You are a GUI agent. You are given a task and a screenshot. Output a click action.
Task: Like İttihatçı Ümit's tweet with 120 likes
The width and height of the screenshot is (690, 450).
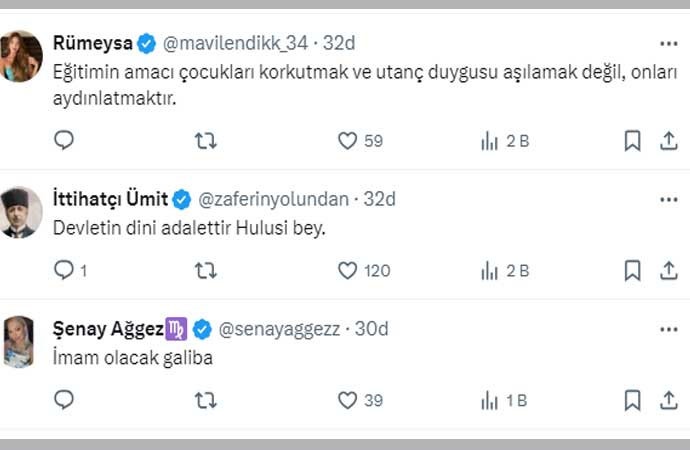[x=347, y=270]
